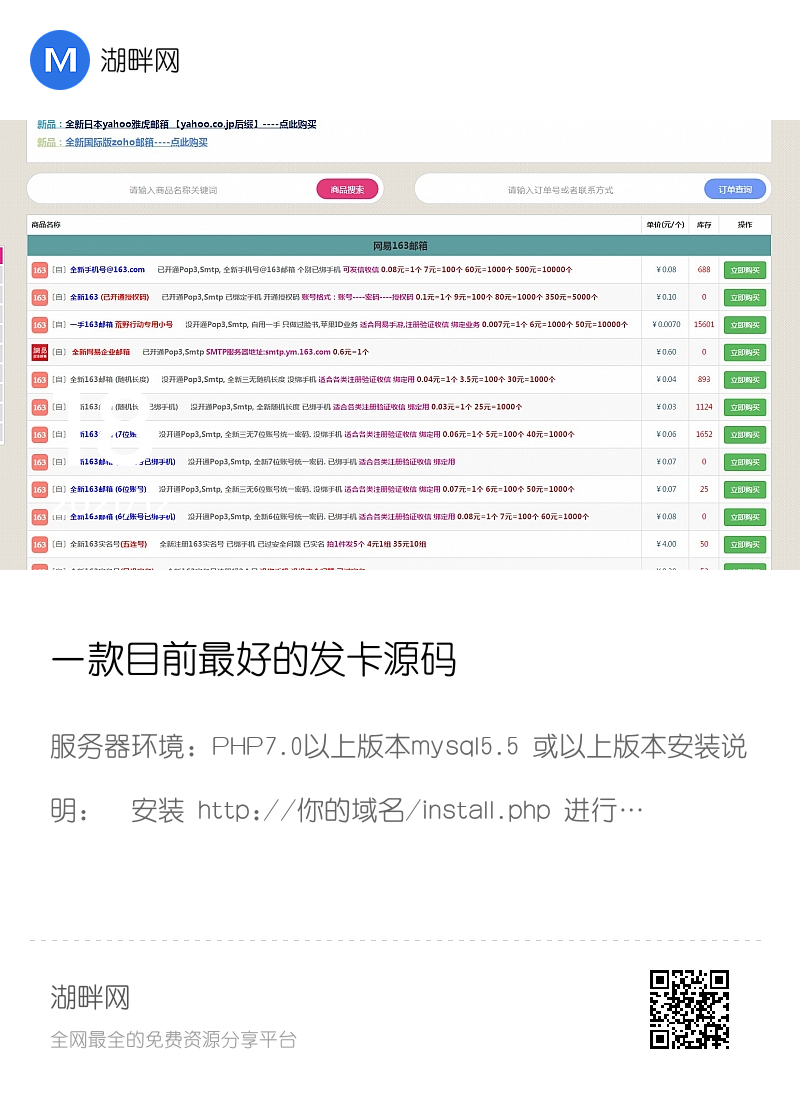Screen dimensions: 800x1120
Task: Click 立即购买 in the row with stock 1652
Action: click(744, 434)
